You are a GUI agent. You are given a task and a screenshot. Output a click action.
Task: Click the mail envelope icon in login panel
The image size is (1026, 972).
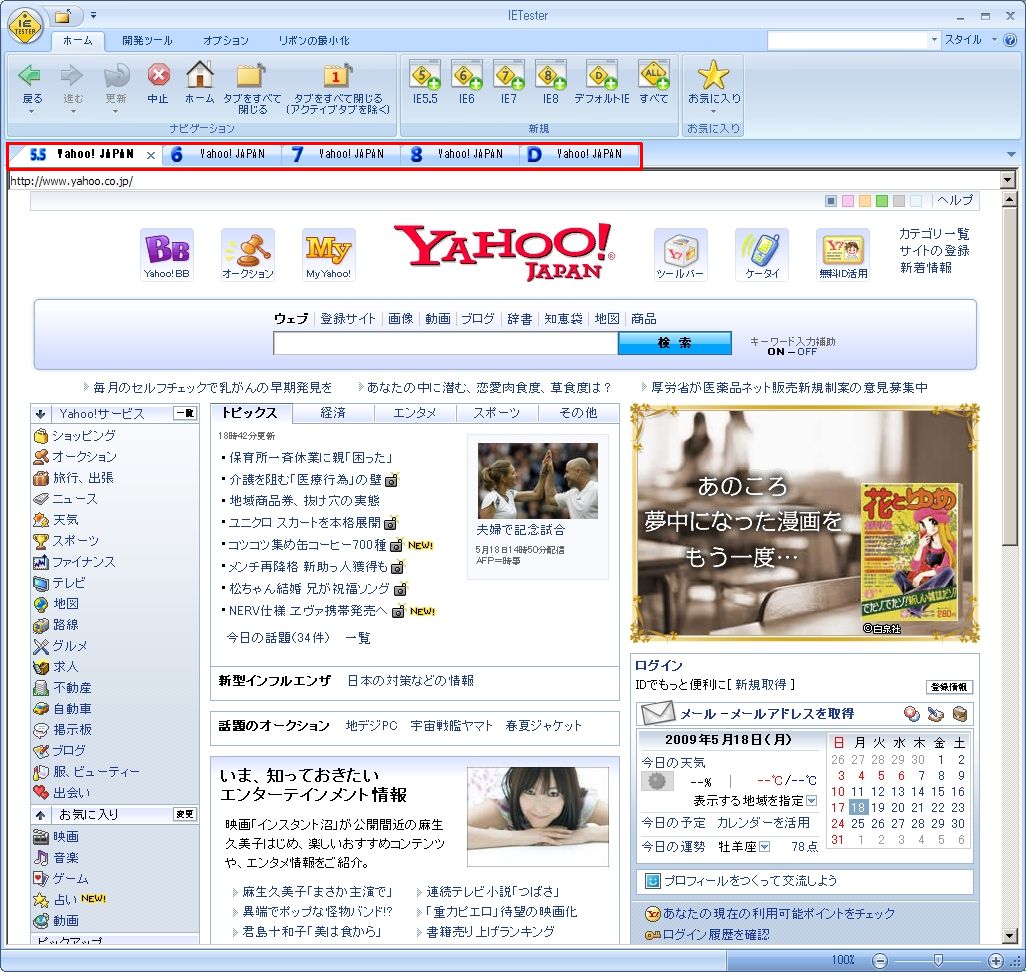(657, 713)
